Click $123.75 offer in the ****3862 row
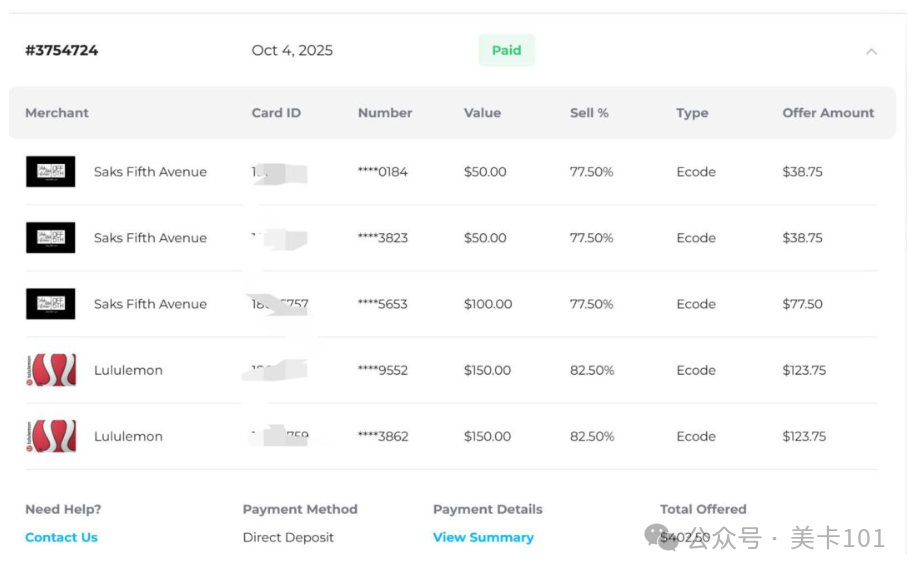The height and width of the screenshot is (575, 915). (x=804, y=436)
